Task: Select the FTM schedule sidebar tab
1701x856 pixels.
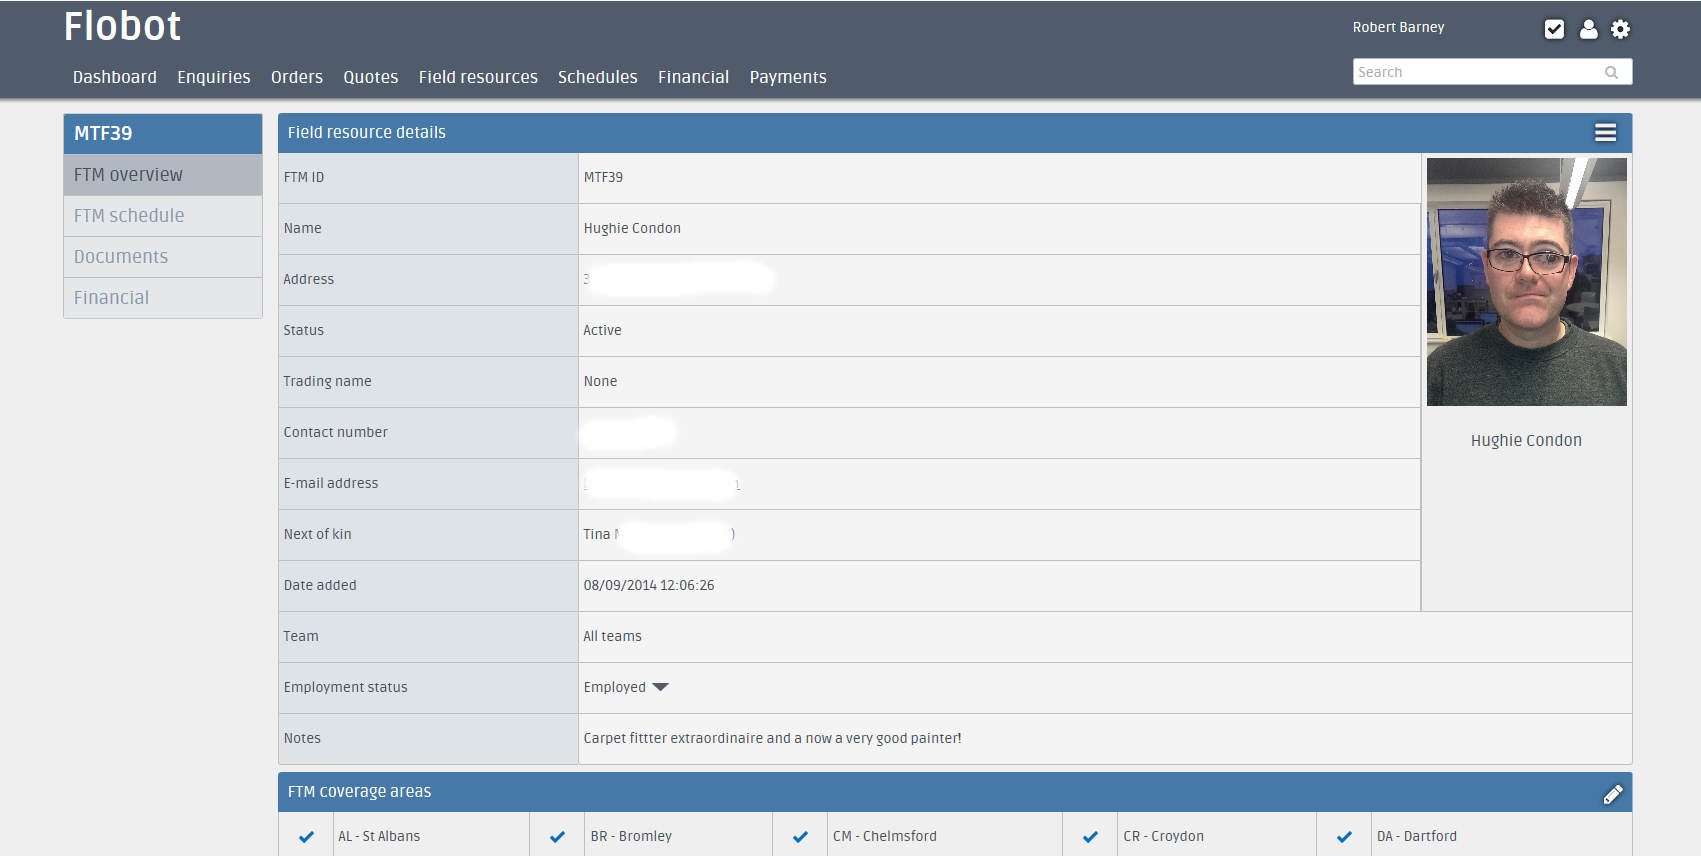Action: pos(129,216)
